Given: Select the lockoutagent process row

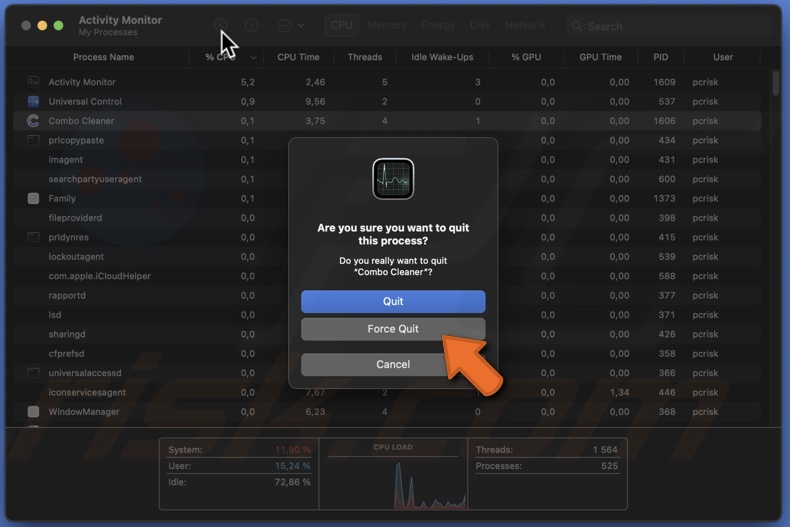Looking at the screenshot, I should pos(387,256).
